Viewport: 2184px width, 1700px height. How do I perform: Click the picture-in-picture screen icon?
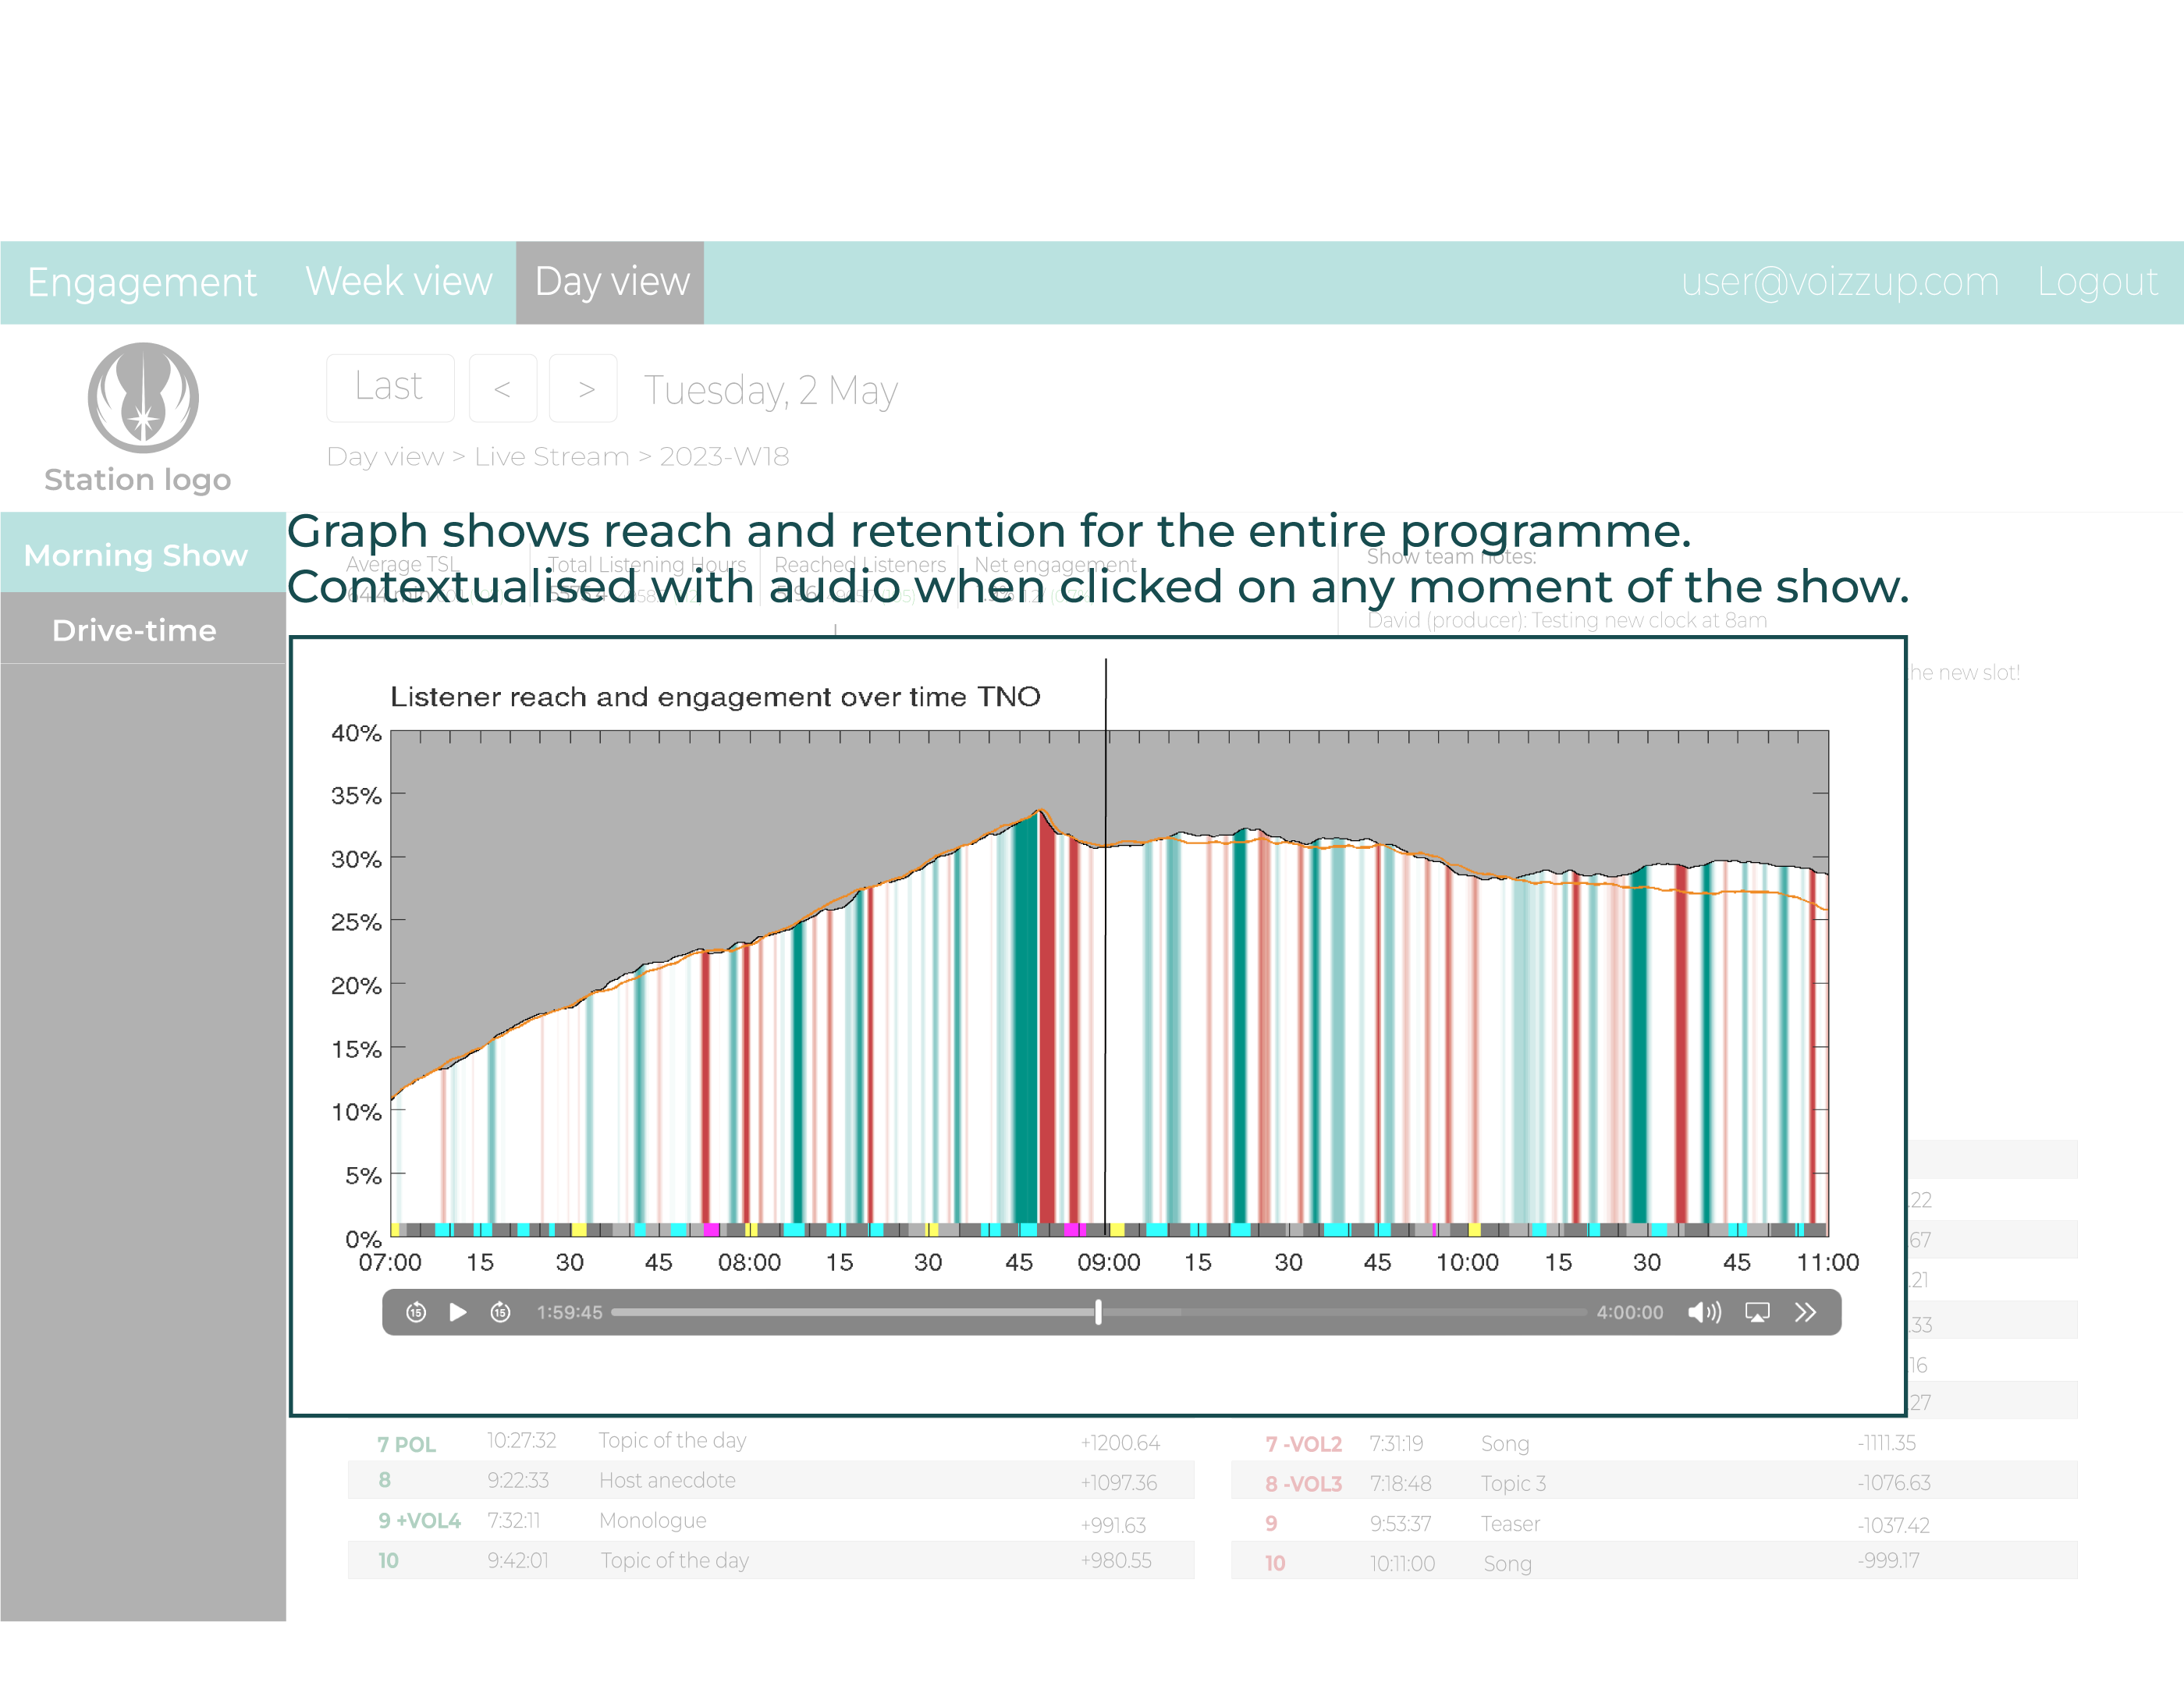click(1759, 1310)
